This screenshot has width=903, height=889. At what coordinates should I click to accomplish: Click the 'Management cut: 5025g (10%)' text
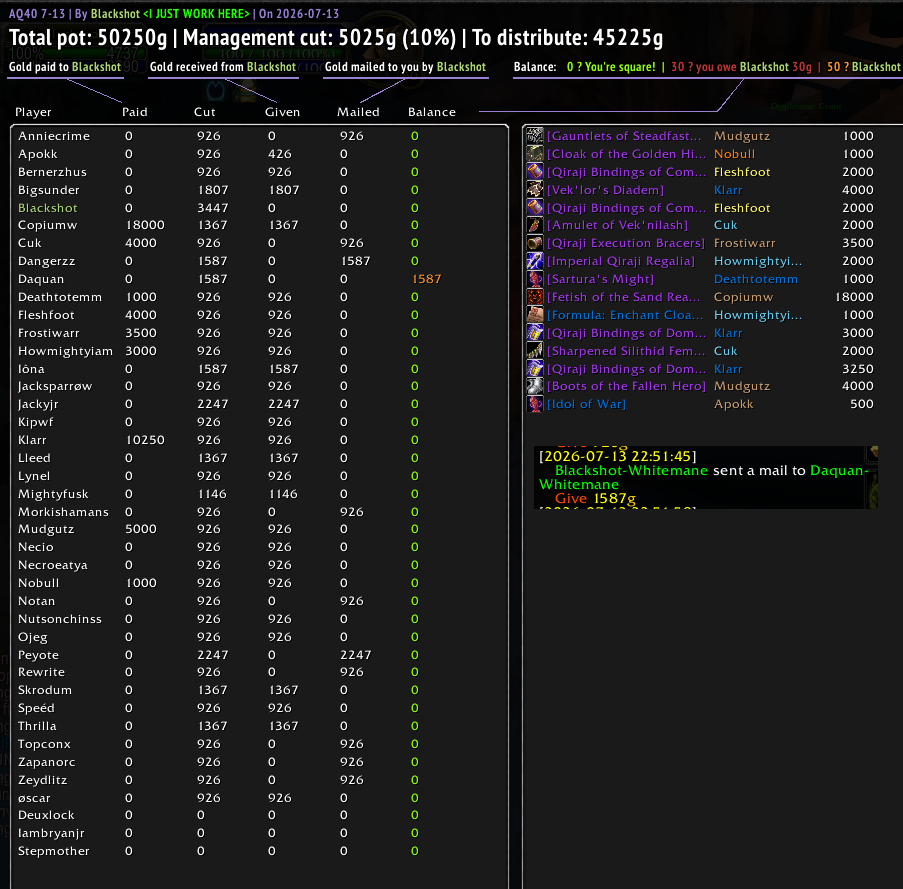(x=320, y=38)
